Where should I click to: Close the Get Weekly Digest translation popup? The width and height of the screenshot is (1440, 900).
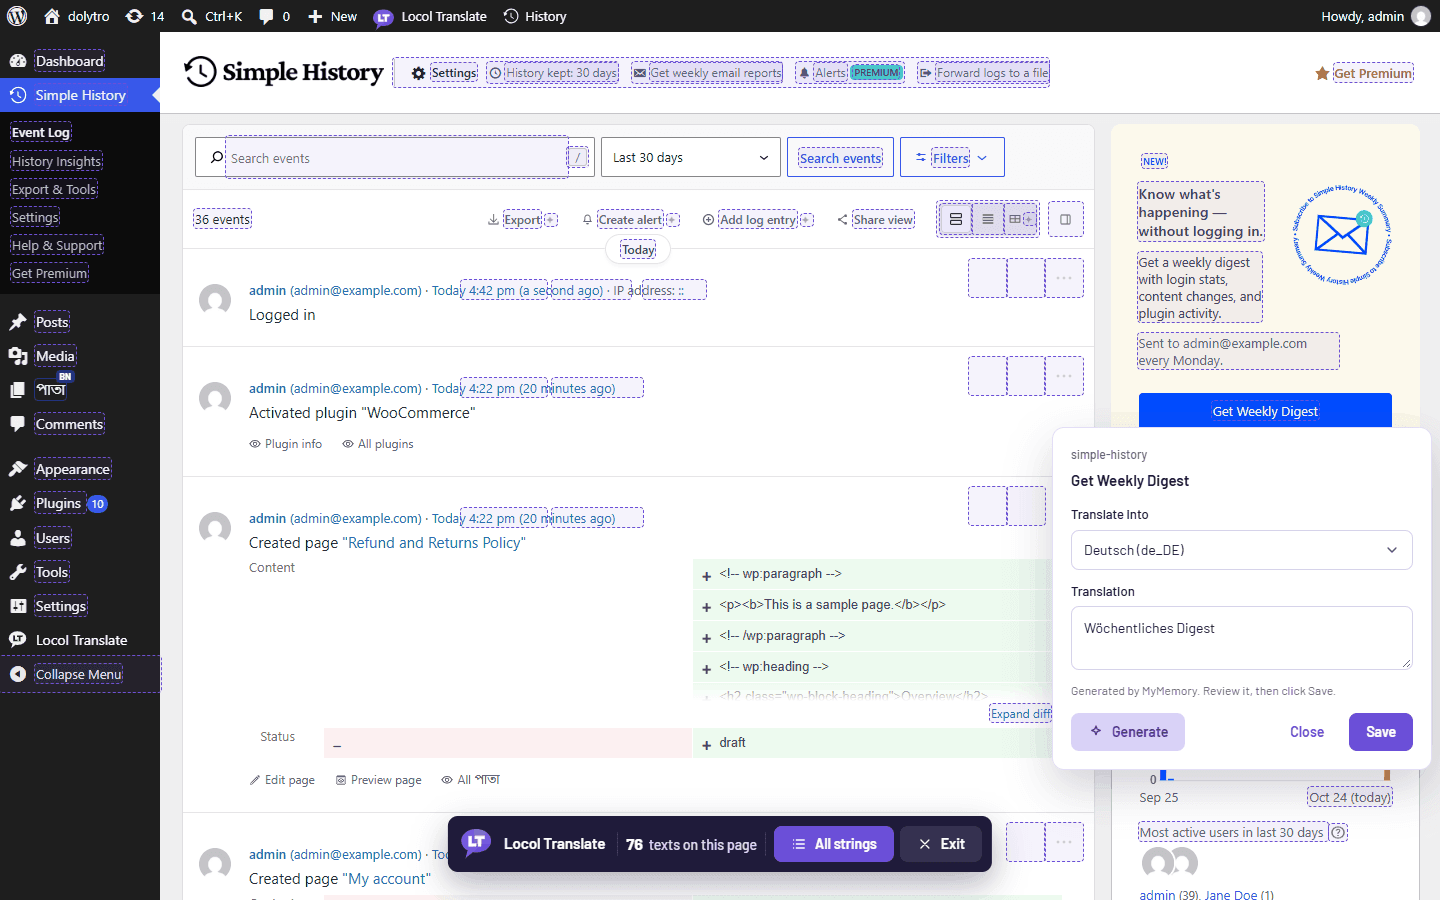click(1307, 732)
